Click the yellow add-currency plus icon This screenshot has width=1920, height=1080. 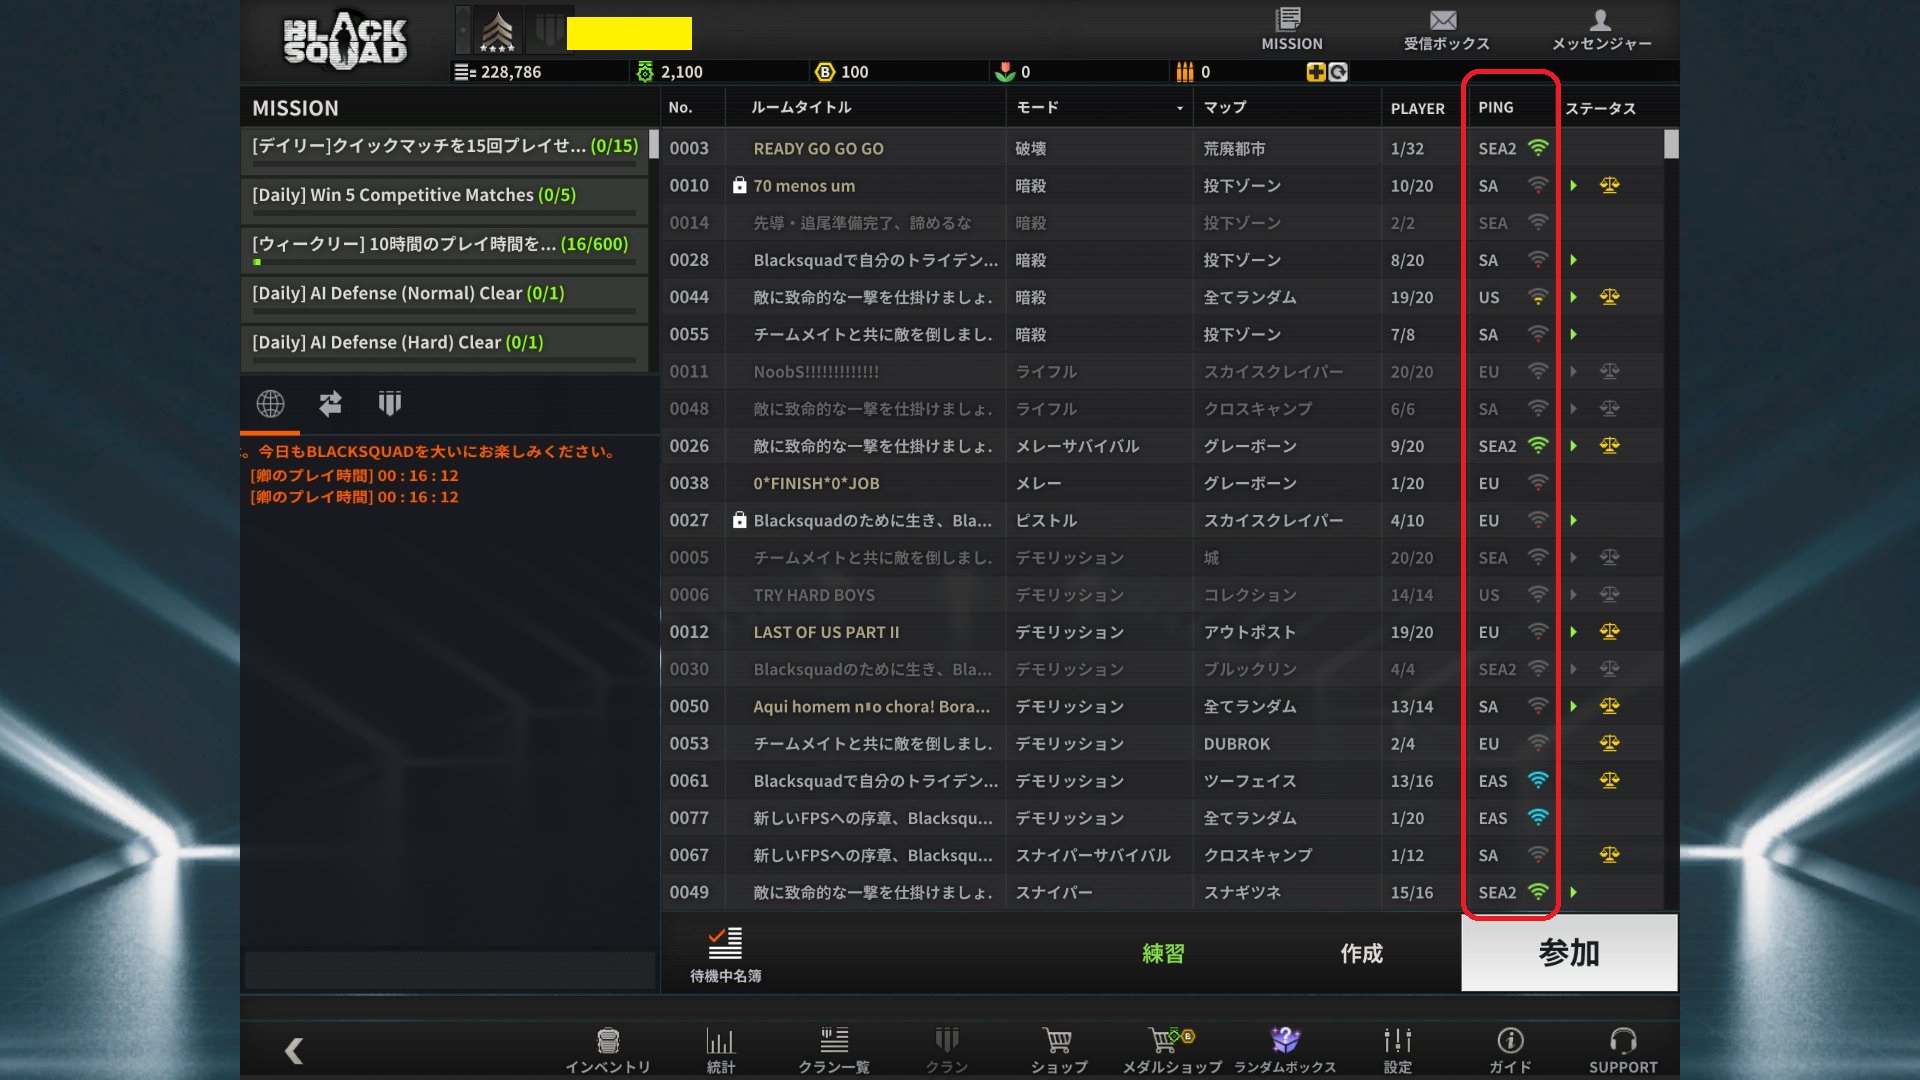point(1316,72)
